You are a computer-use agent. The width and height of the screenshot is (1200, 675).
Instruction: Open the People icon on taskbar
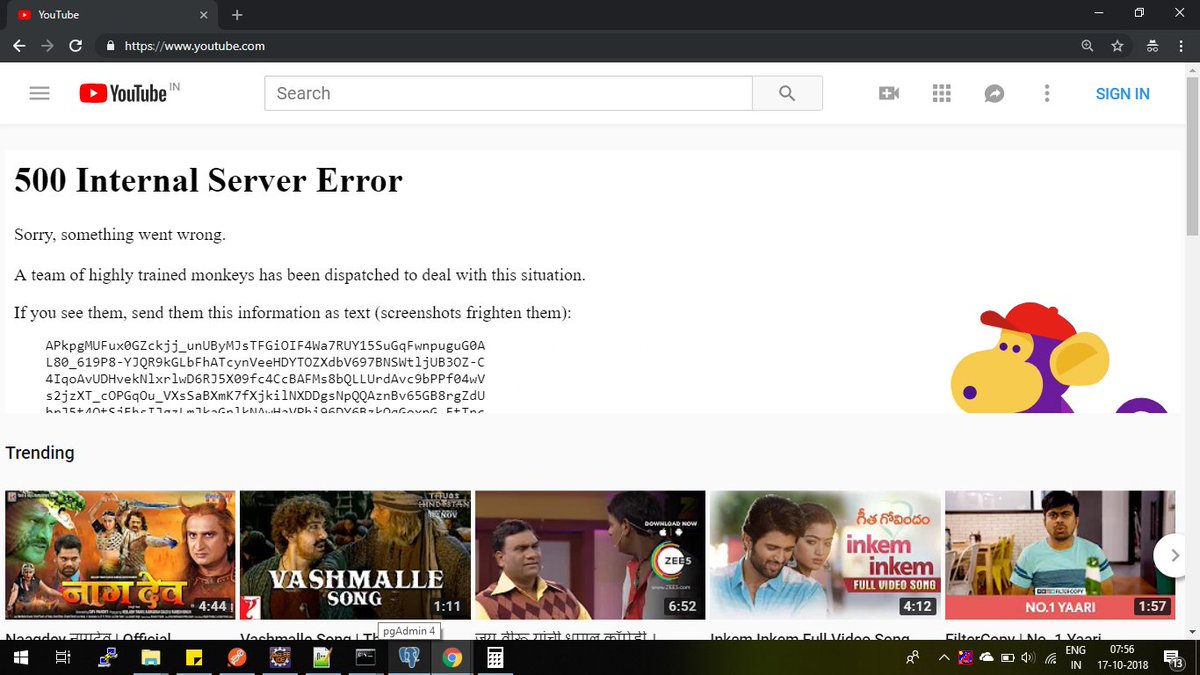912,658
